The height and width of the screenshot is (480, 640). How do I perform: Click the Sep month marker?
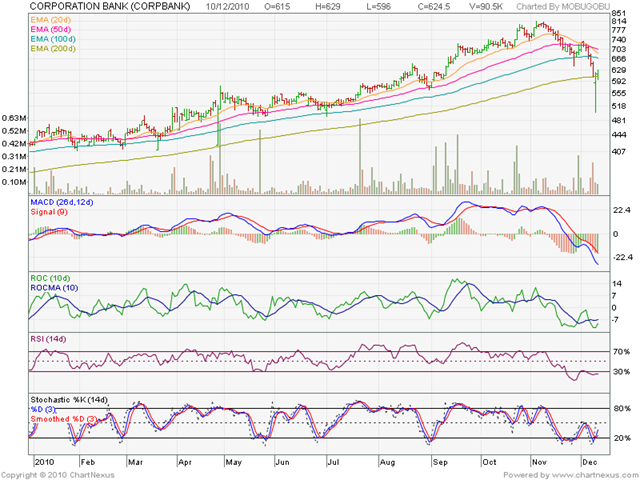pyautogui.click(x=440, y=462)
